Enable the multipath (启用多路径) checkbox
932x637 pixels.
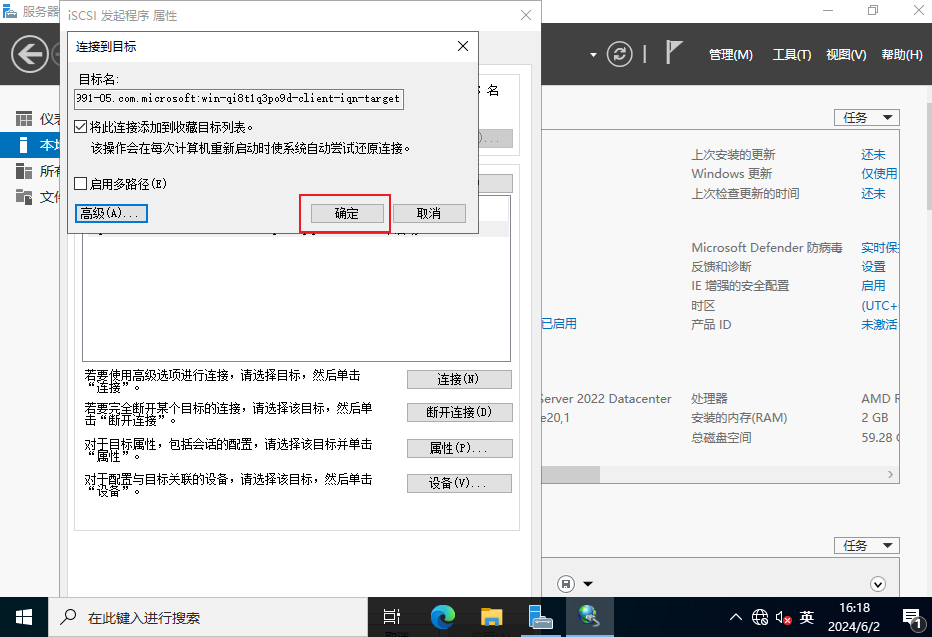(x=81, y=184)
